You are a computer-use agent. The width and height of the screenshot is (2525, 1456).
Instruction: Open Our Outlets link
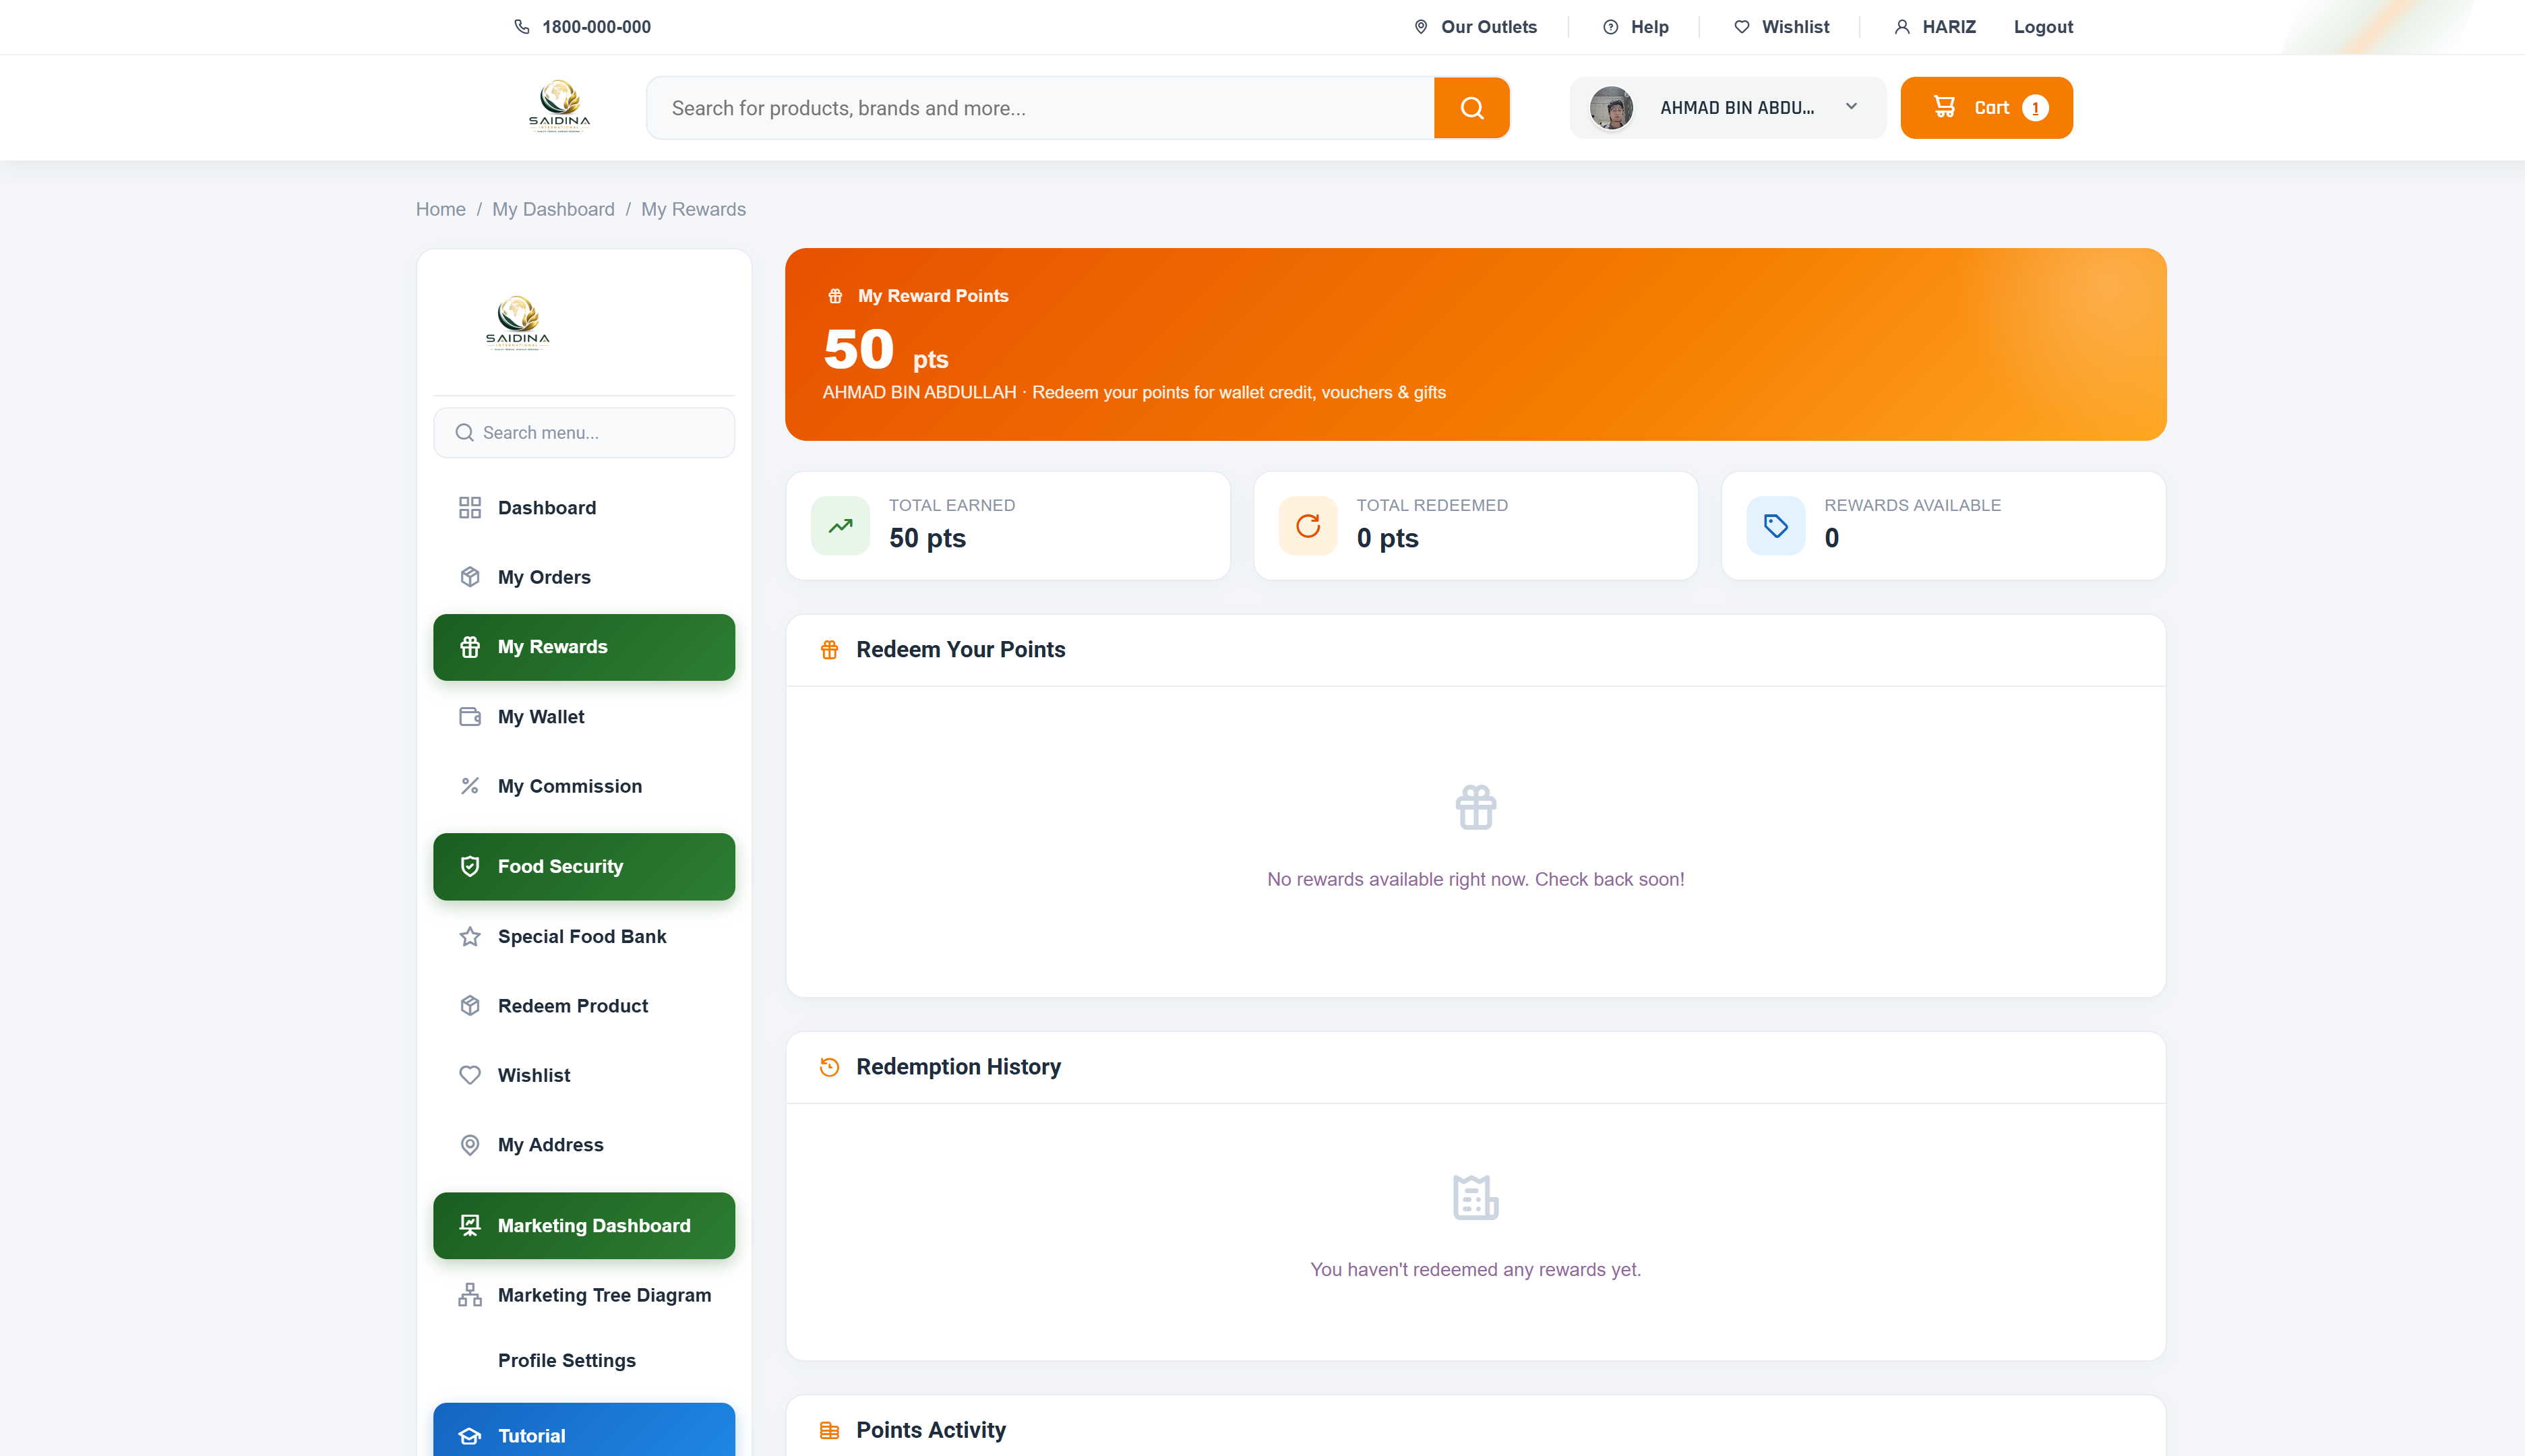[1475, 27]
